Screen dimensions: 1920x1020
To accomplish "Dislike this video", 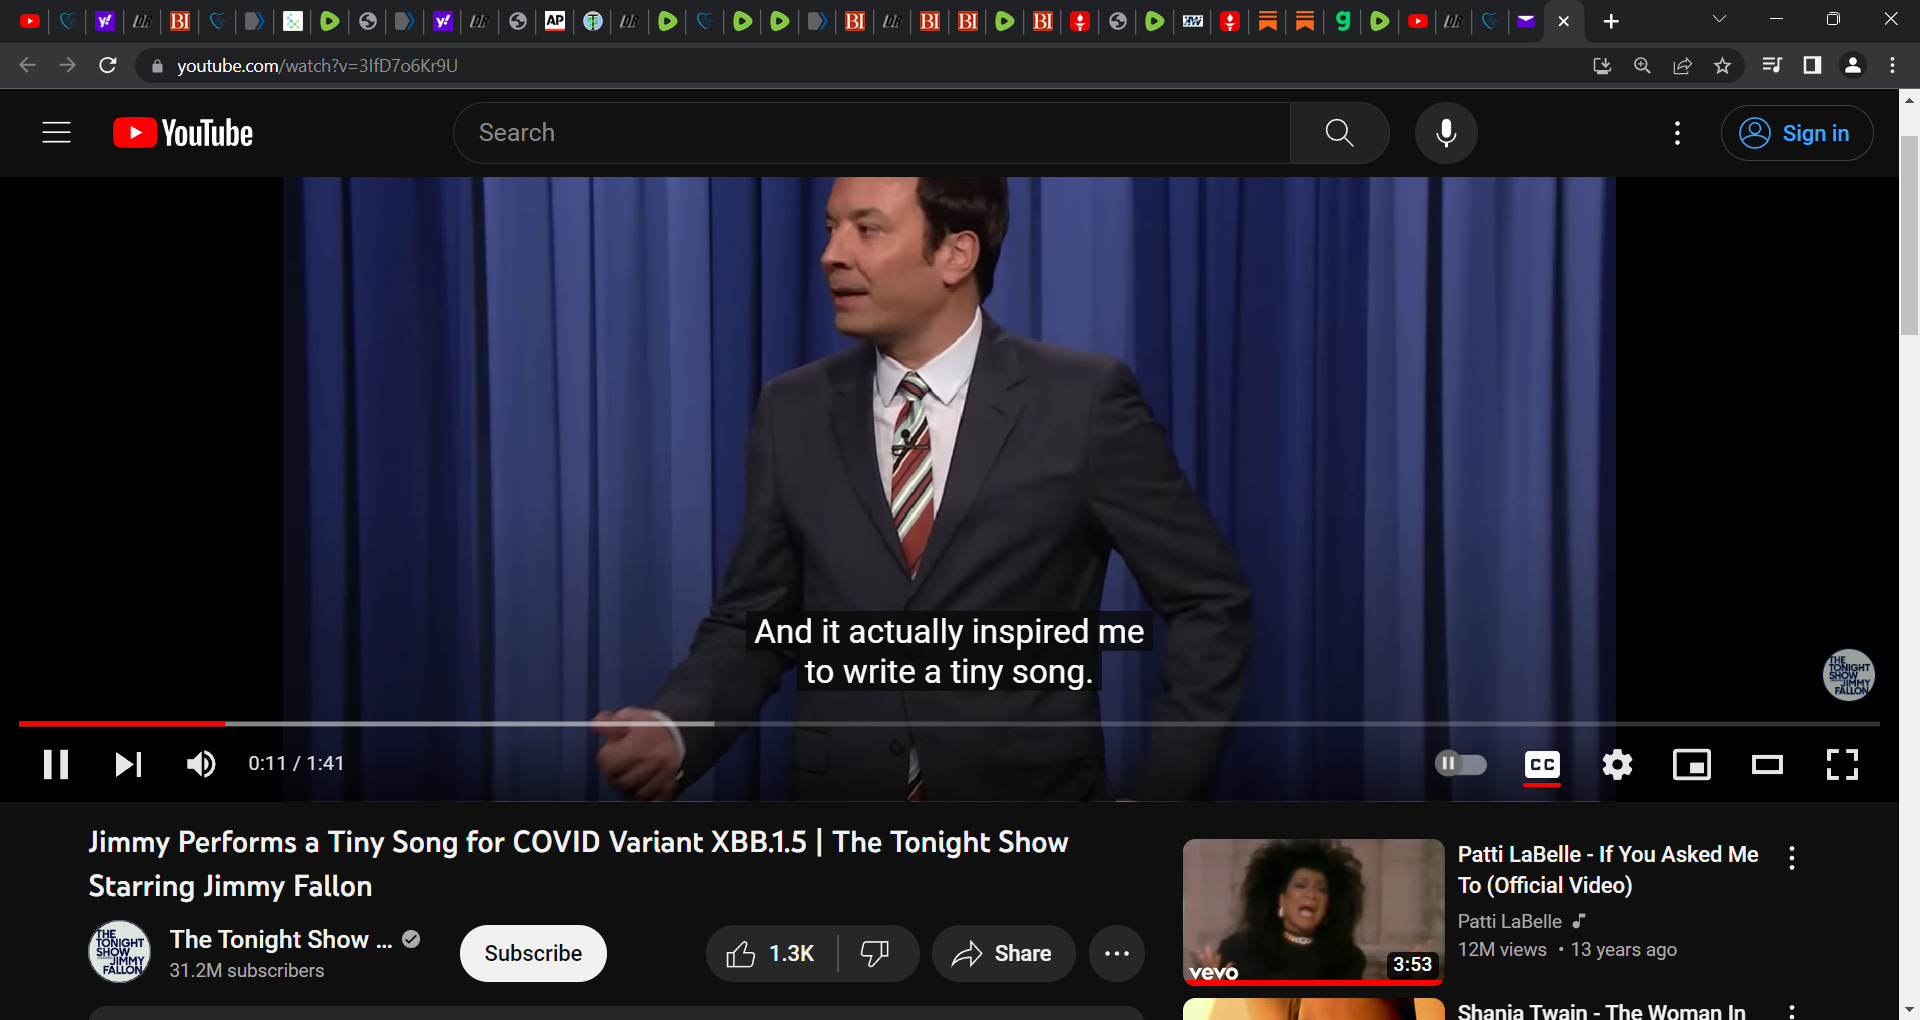I will (875, 954).
